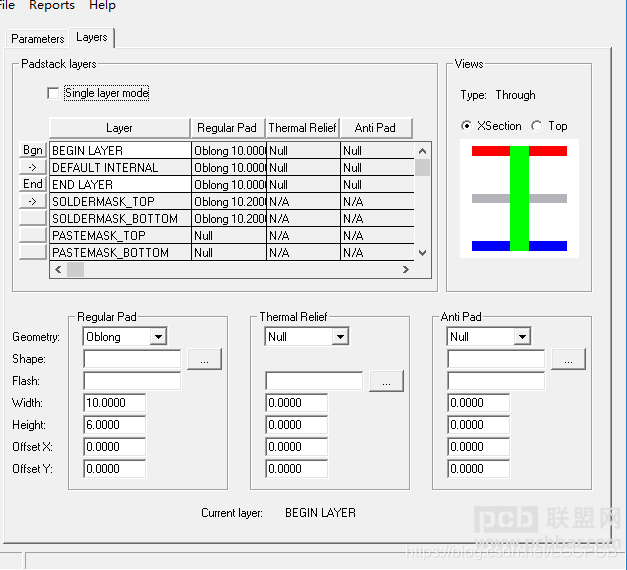Click Anti Pad Shape field

(496, 359)
